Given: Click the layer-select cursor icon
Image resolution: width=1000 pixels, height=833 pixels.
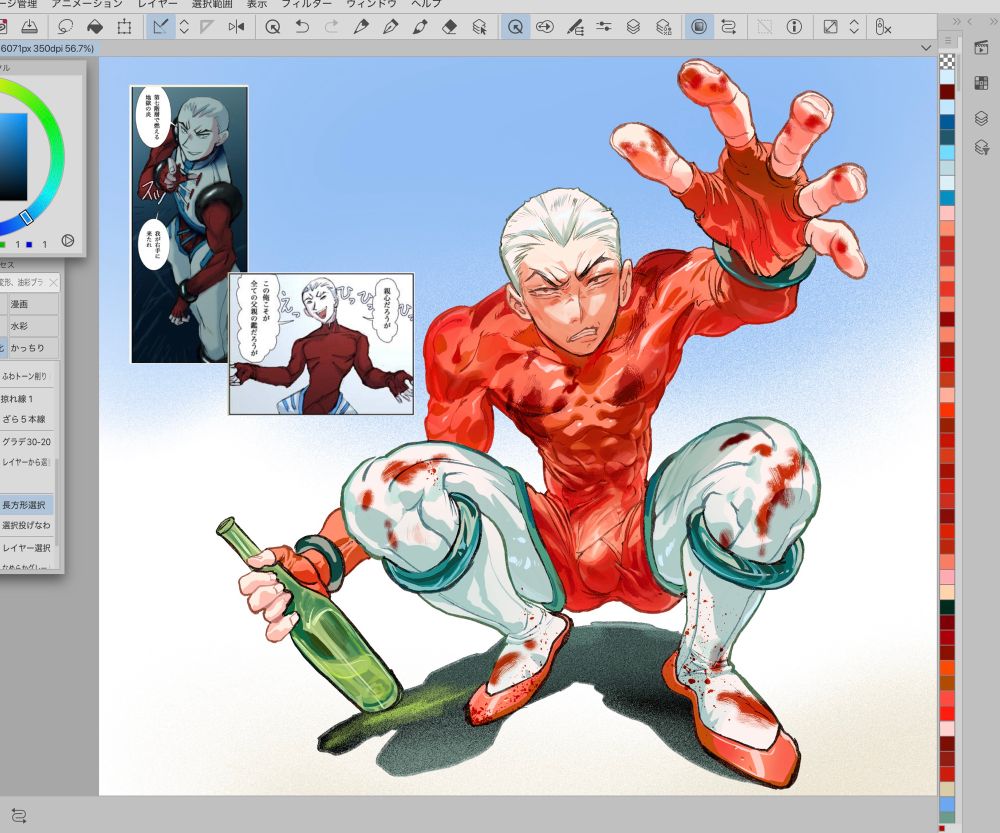Looking at the screenshot, I should (479, 27).
